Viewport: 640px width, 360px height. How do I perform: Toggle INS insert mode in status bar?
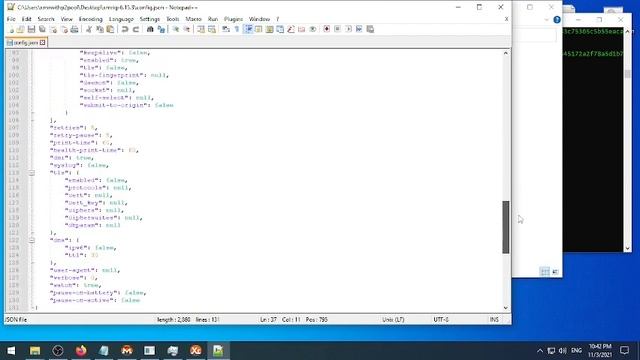pyautogui.click(x=494, y=320)
